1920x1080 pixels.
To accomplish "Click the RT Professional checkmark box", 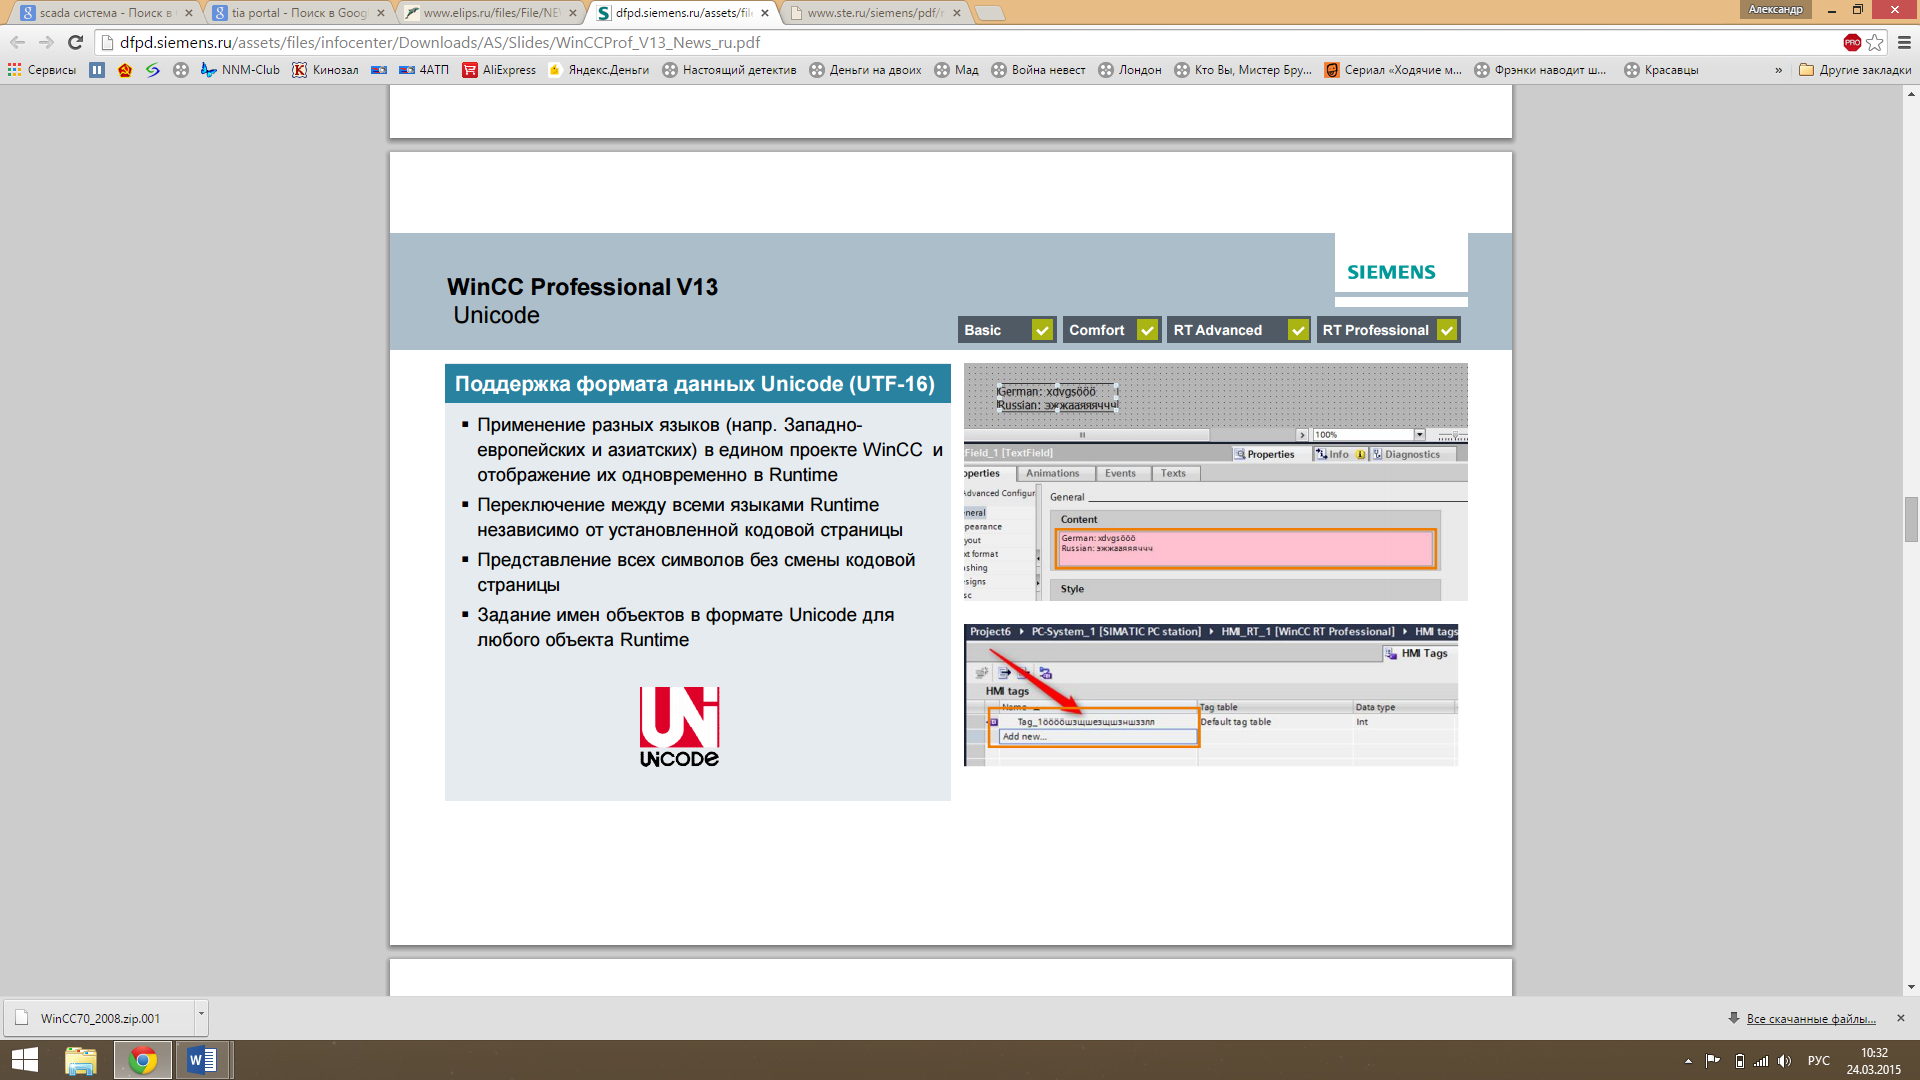I will tap(1447, 330).
